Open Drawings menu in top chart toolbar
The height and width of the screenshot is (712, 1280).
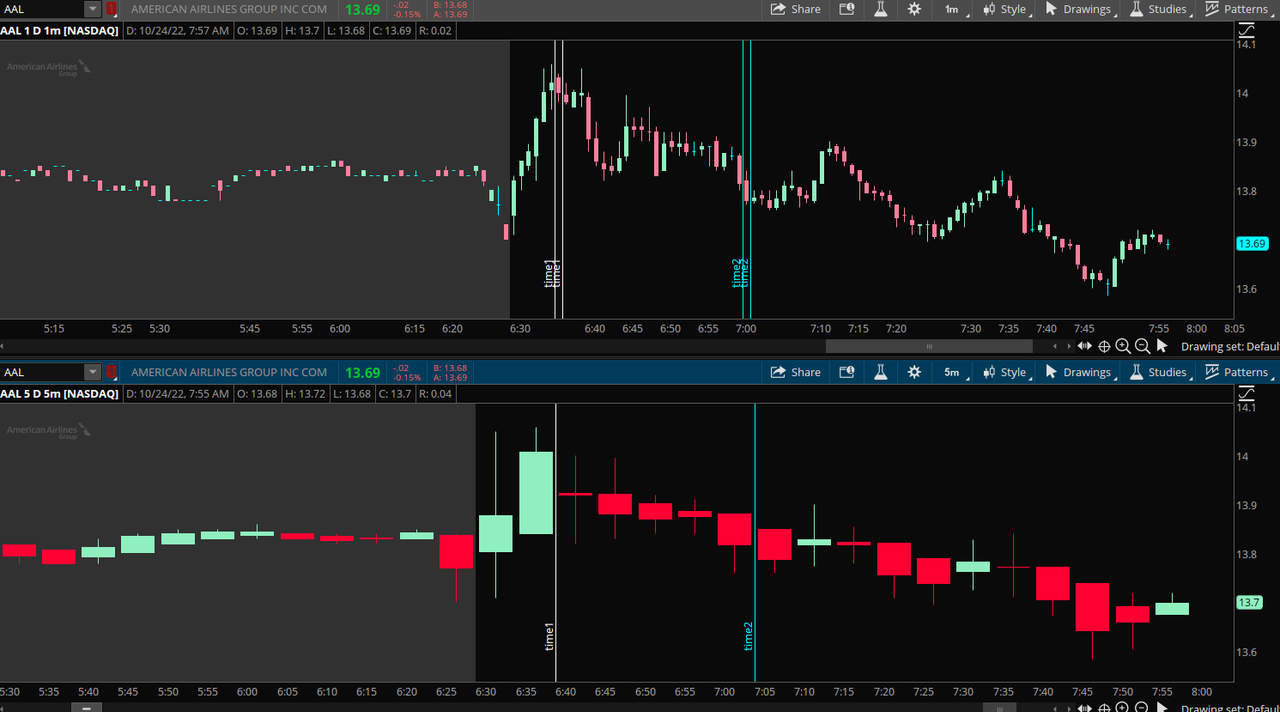click(x=1079, y=9)
